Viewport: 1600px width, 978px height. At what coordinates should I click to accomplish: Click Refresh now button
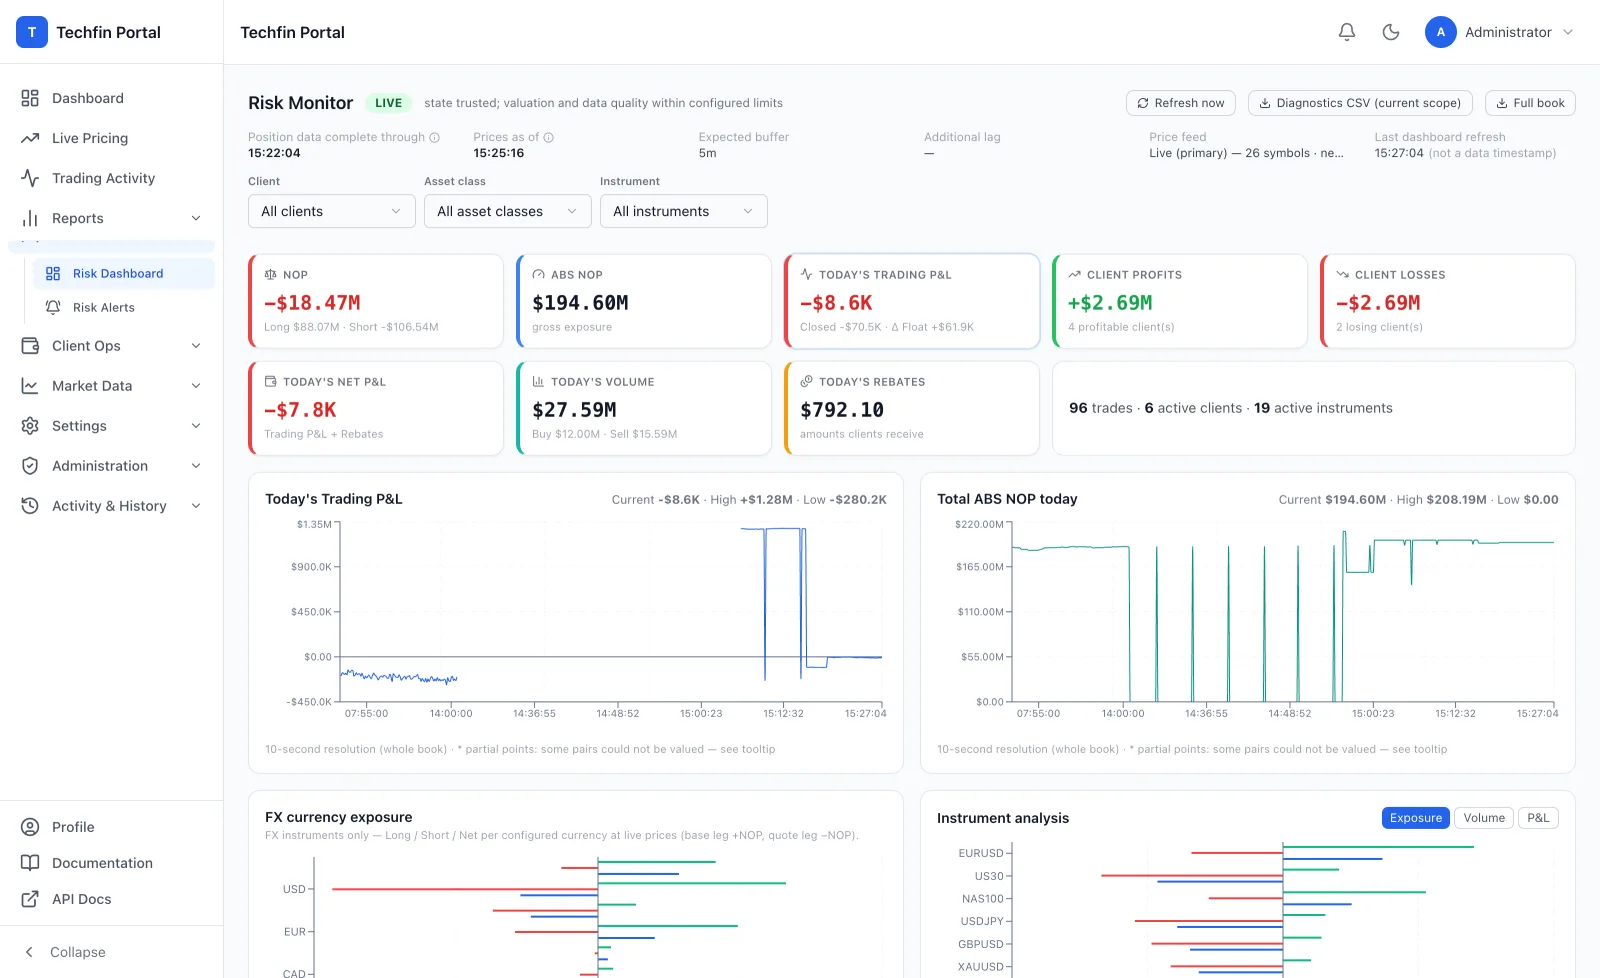point(1181,103)
